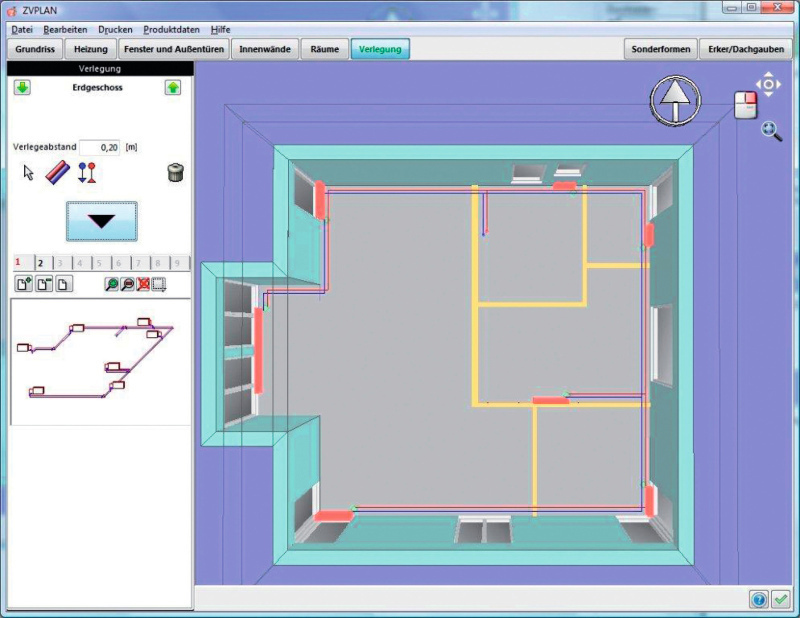Open help with blue question mark
Image resolution: width=800 pixels, height=618 pixels.
click(759, 600)
